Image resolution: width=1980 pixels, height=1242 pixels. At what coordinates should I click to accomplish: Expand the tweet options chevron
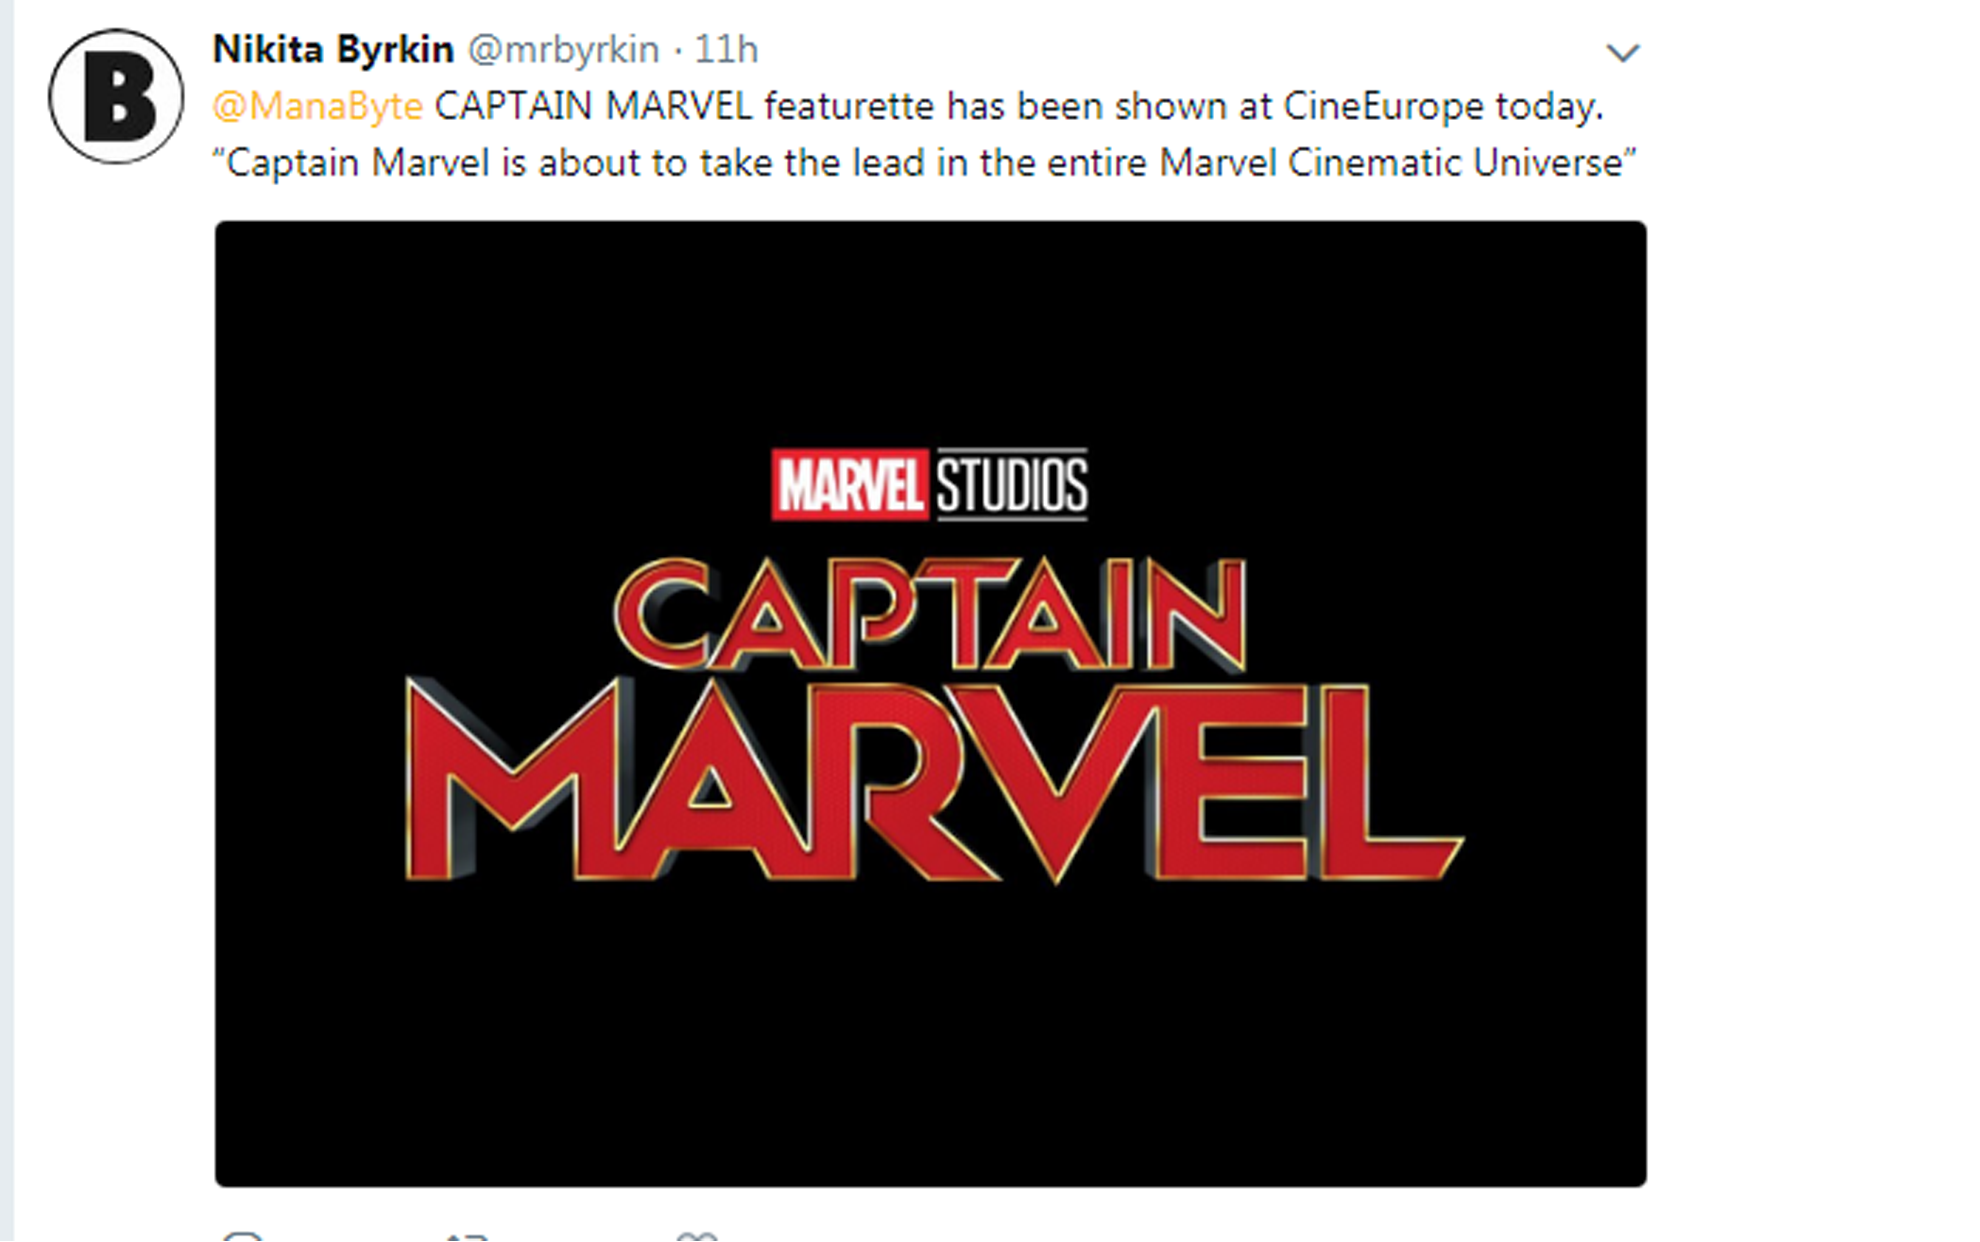1622,52
